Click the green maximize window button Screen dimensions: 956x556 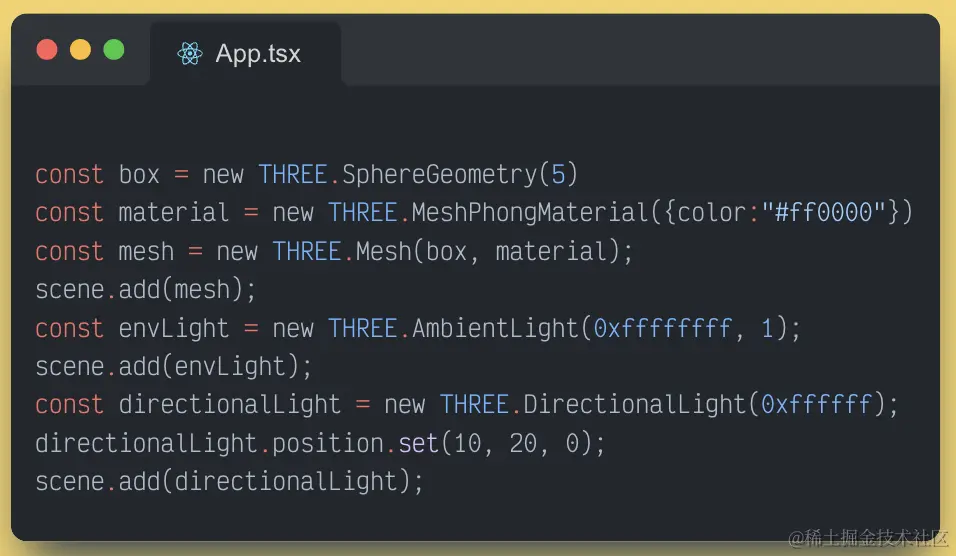(x=114, y=49)
